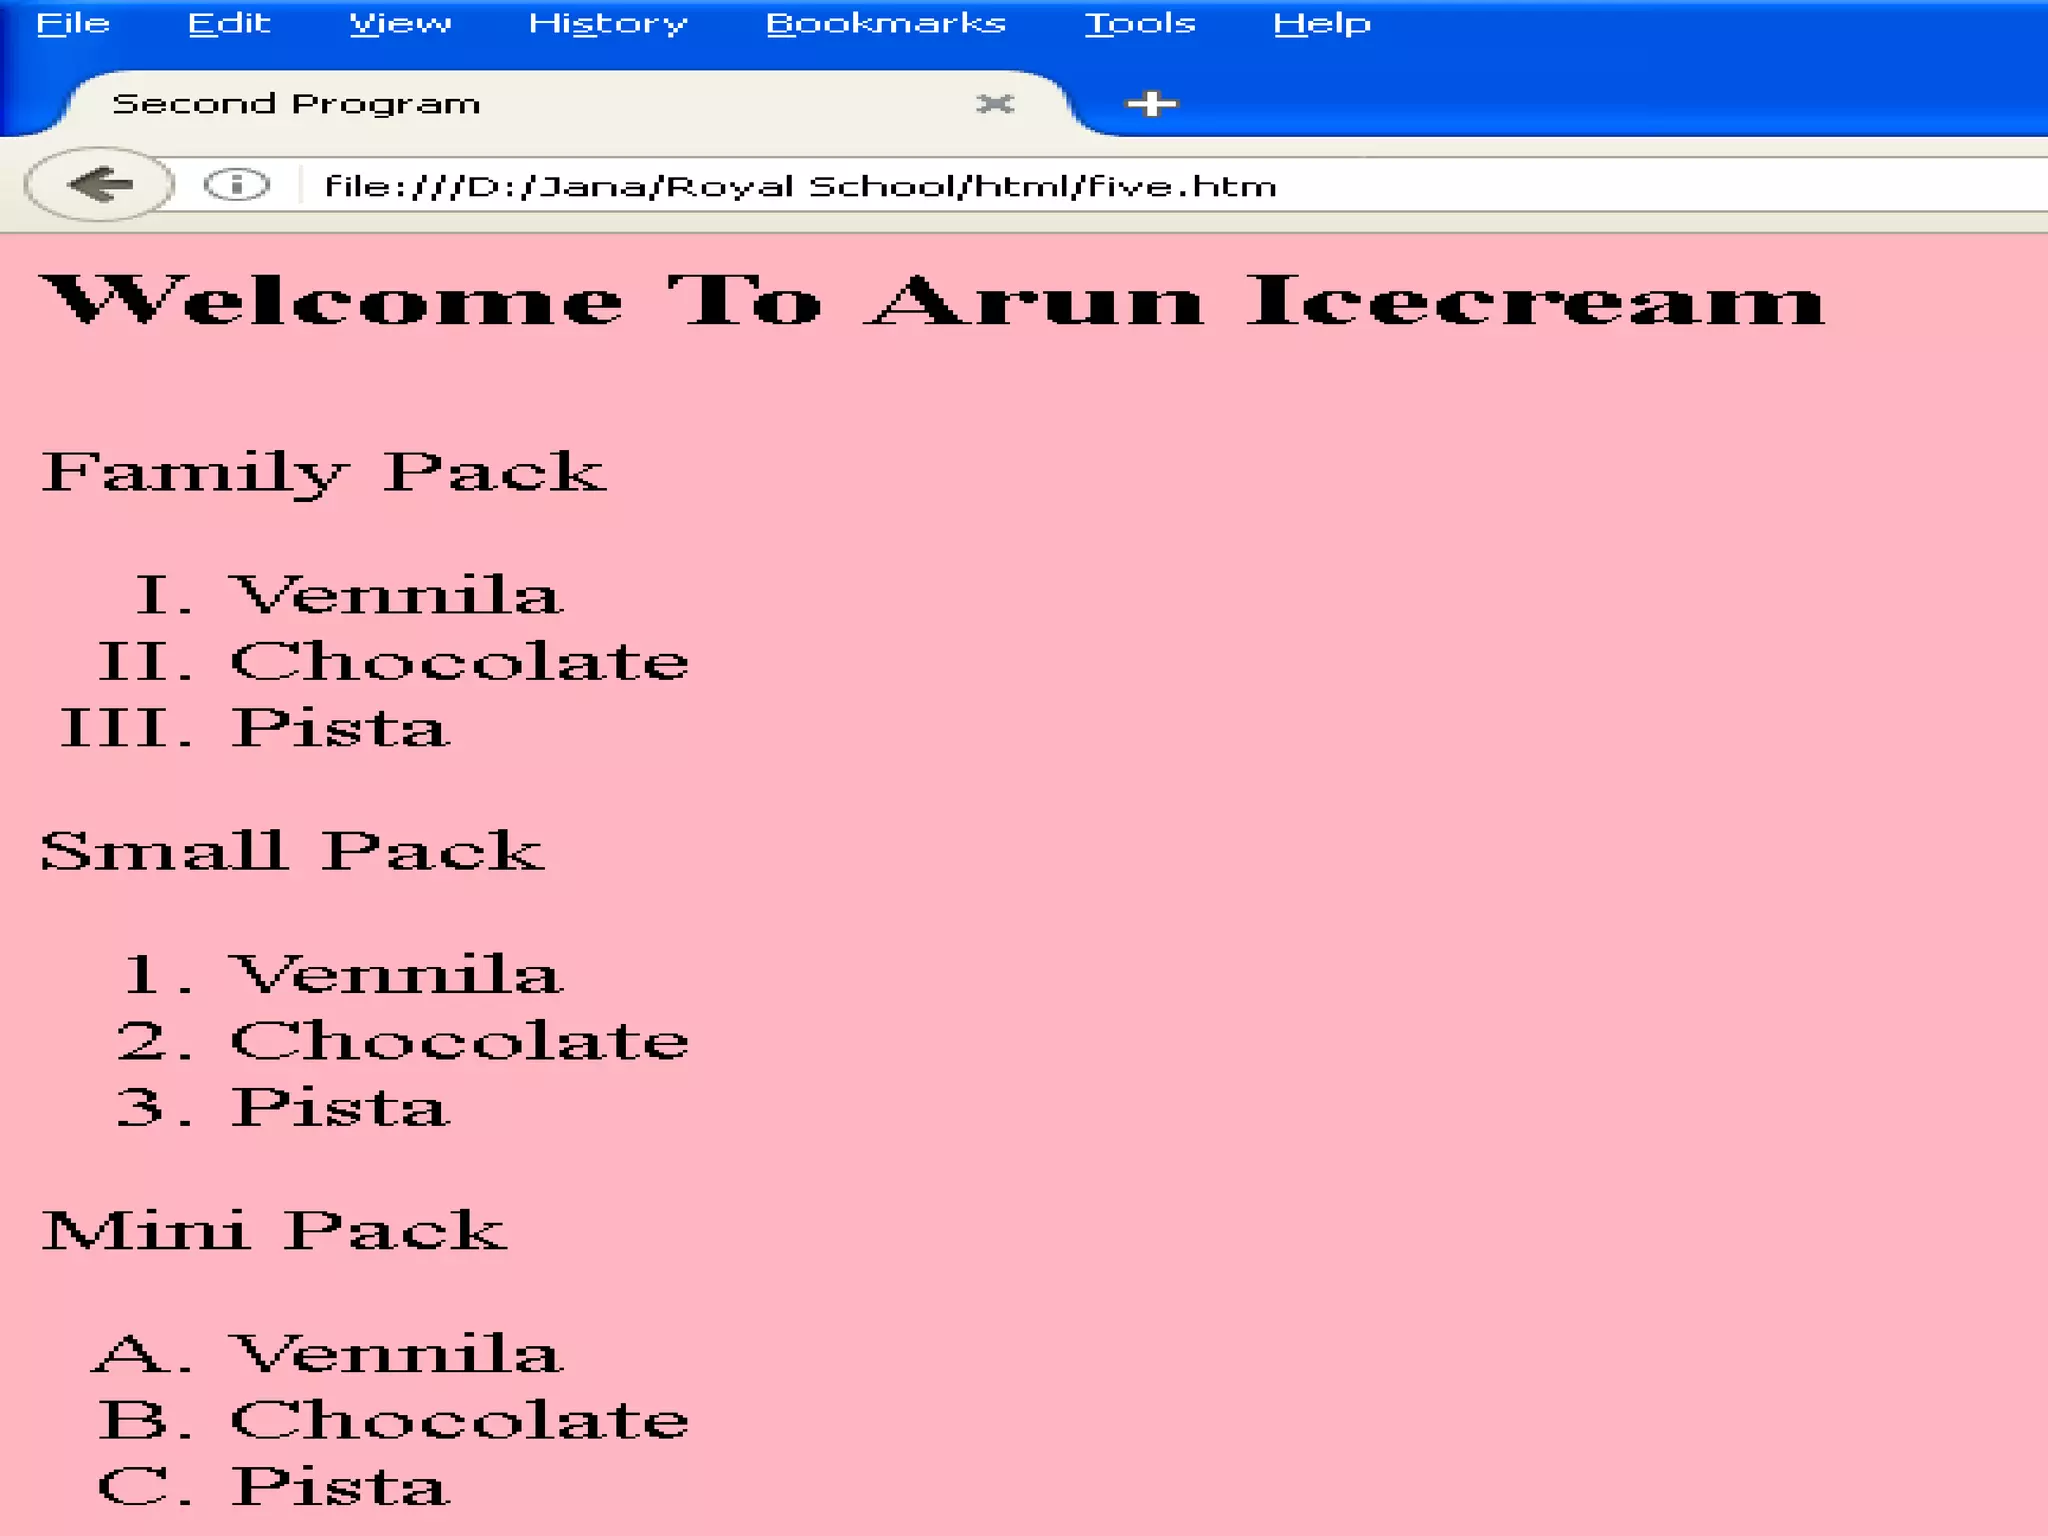
Task: Click Pista item numbered 3
Action: pyautogui.click(x=340, y=1108)
